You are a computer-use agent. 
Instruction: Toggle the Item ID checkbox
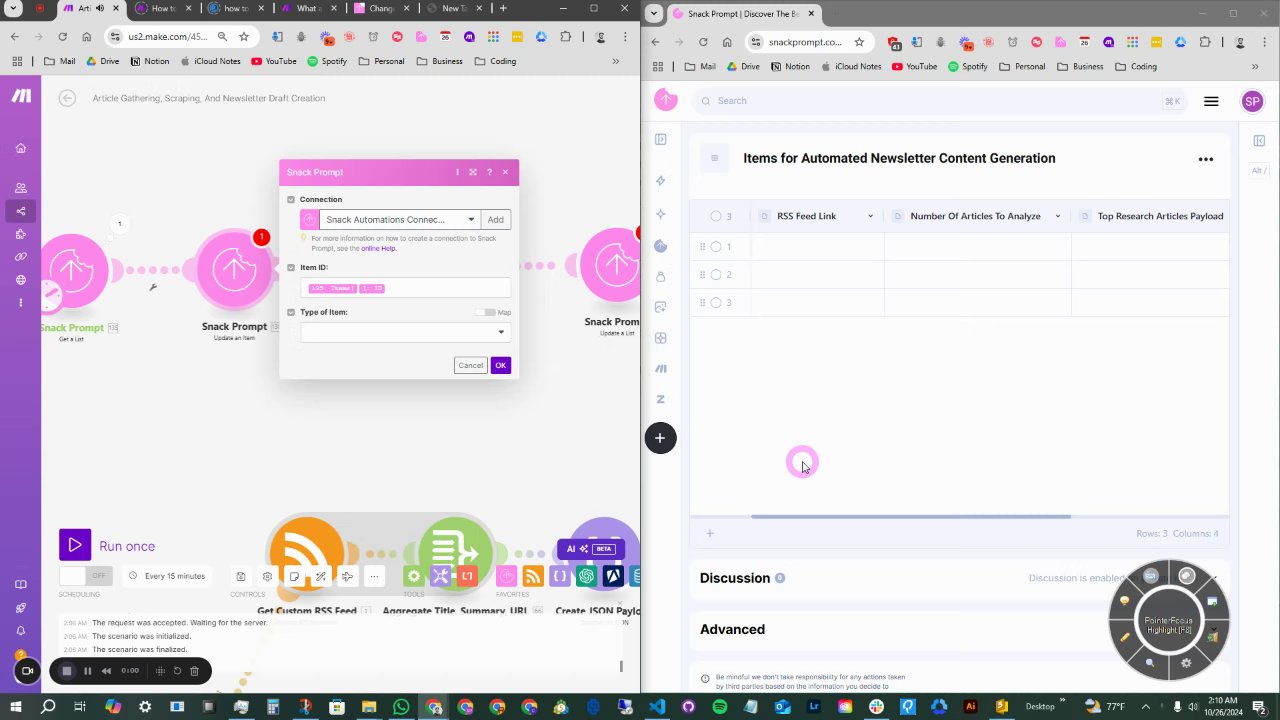click(x=291, y=268)
